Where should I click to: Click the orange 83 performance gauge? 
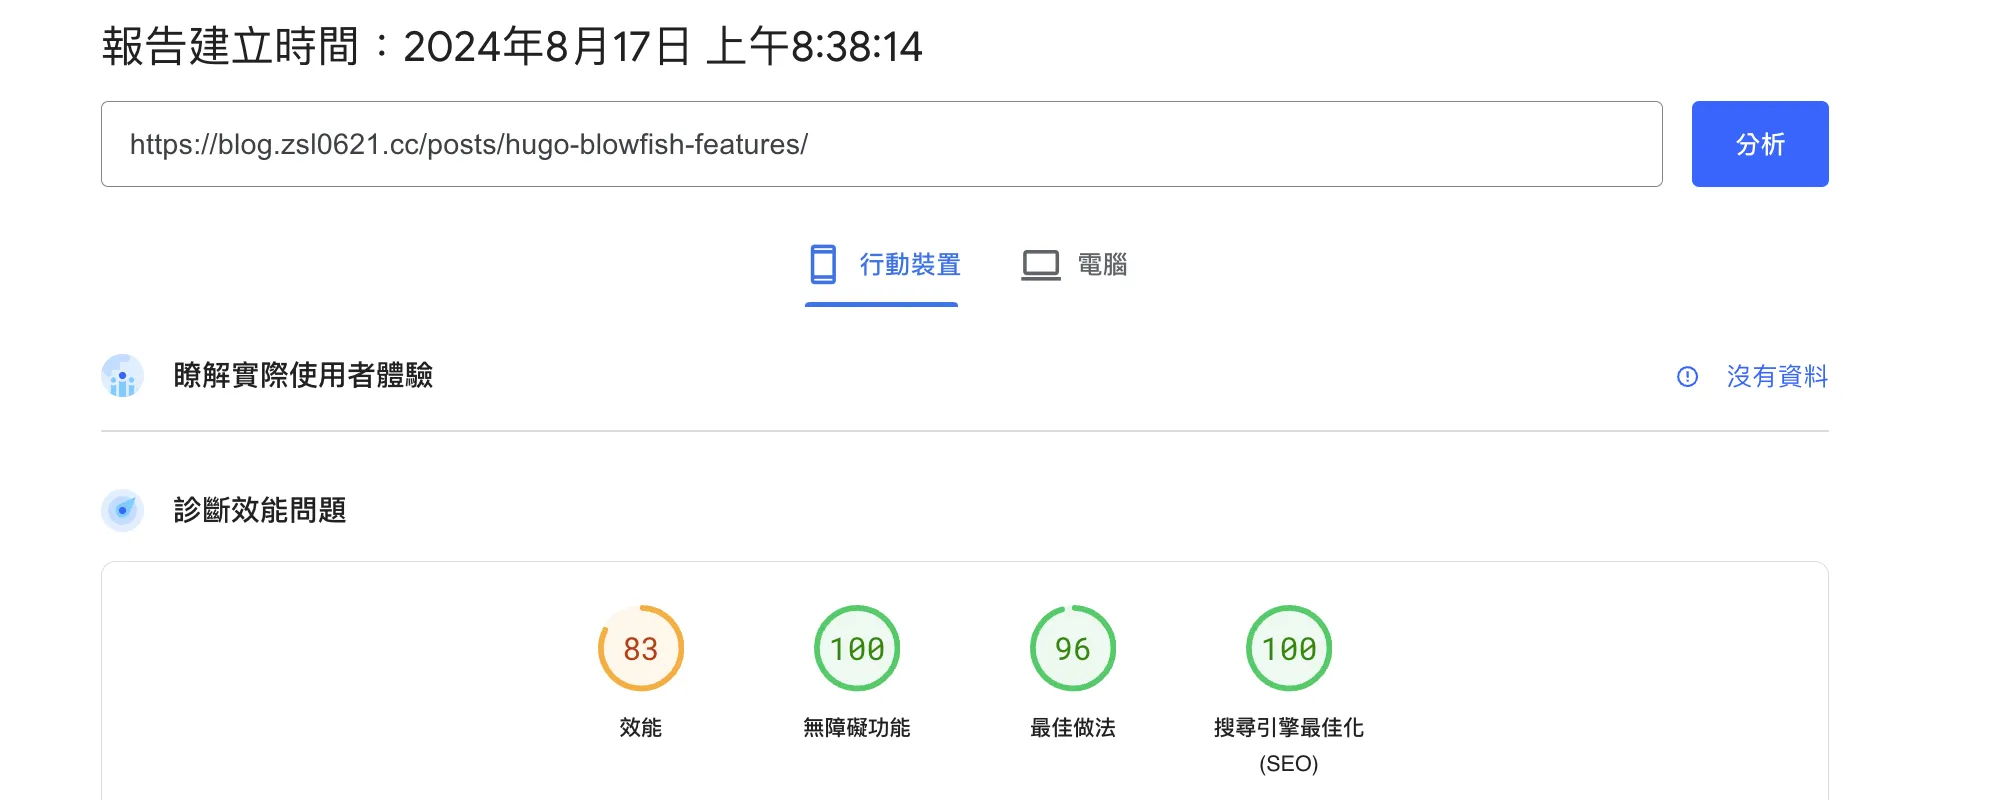point(640,648)
